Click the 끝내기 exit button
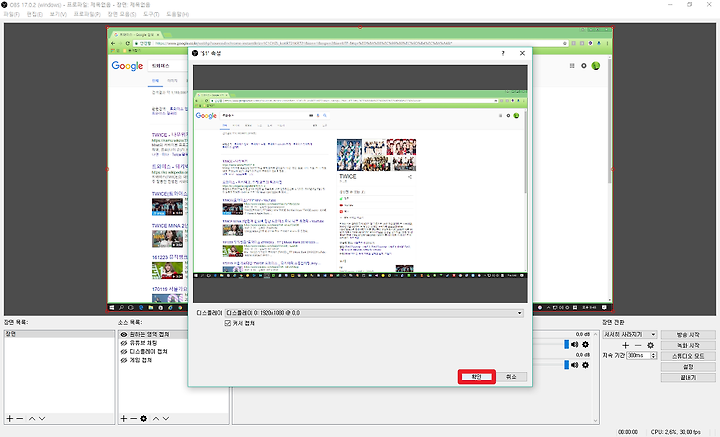 [688, 377]
